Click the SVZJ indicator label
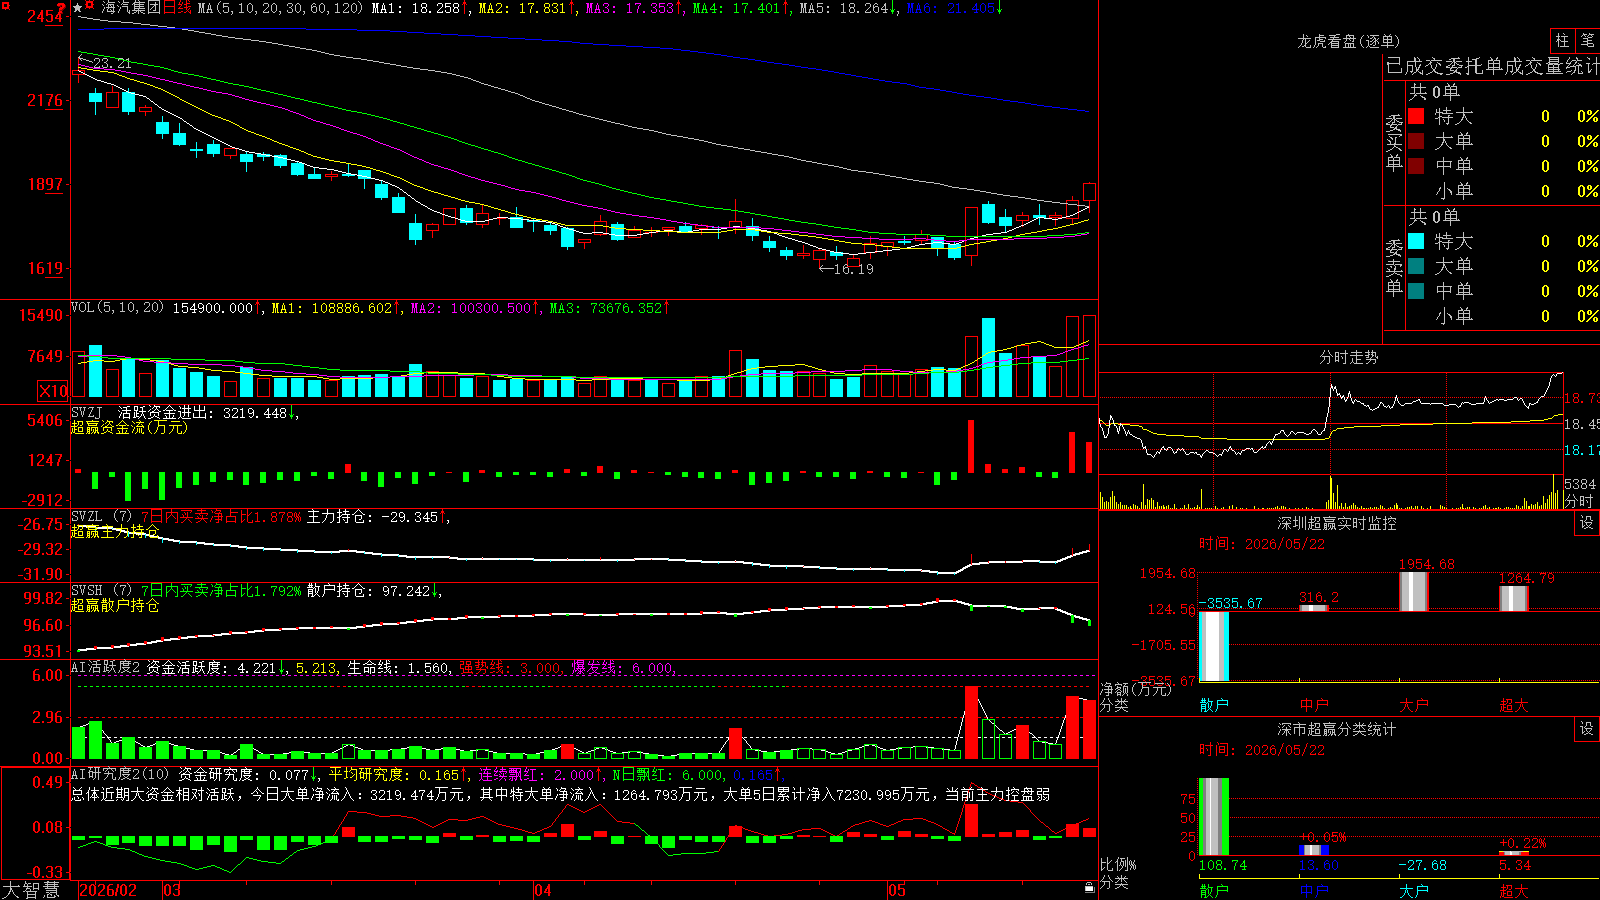The width and height of the screenshot is (1600, 900). pos(86,412)
